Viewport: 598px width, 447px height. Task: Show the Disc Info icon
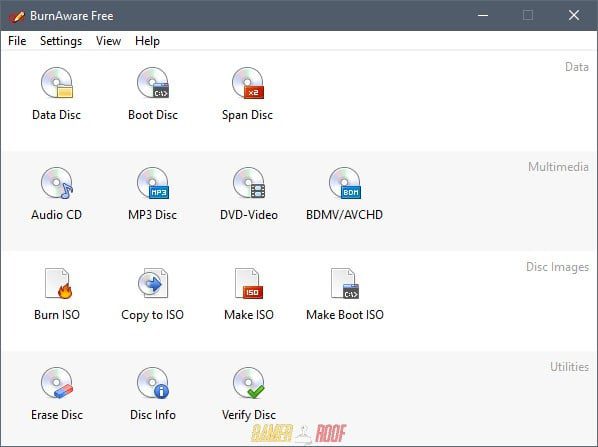pyautogui.click(x=153, y=383)
